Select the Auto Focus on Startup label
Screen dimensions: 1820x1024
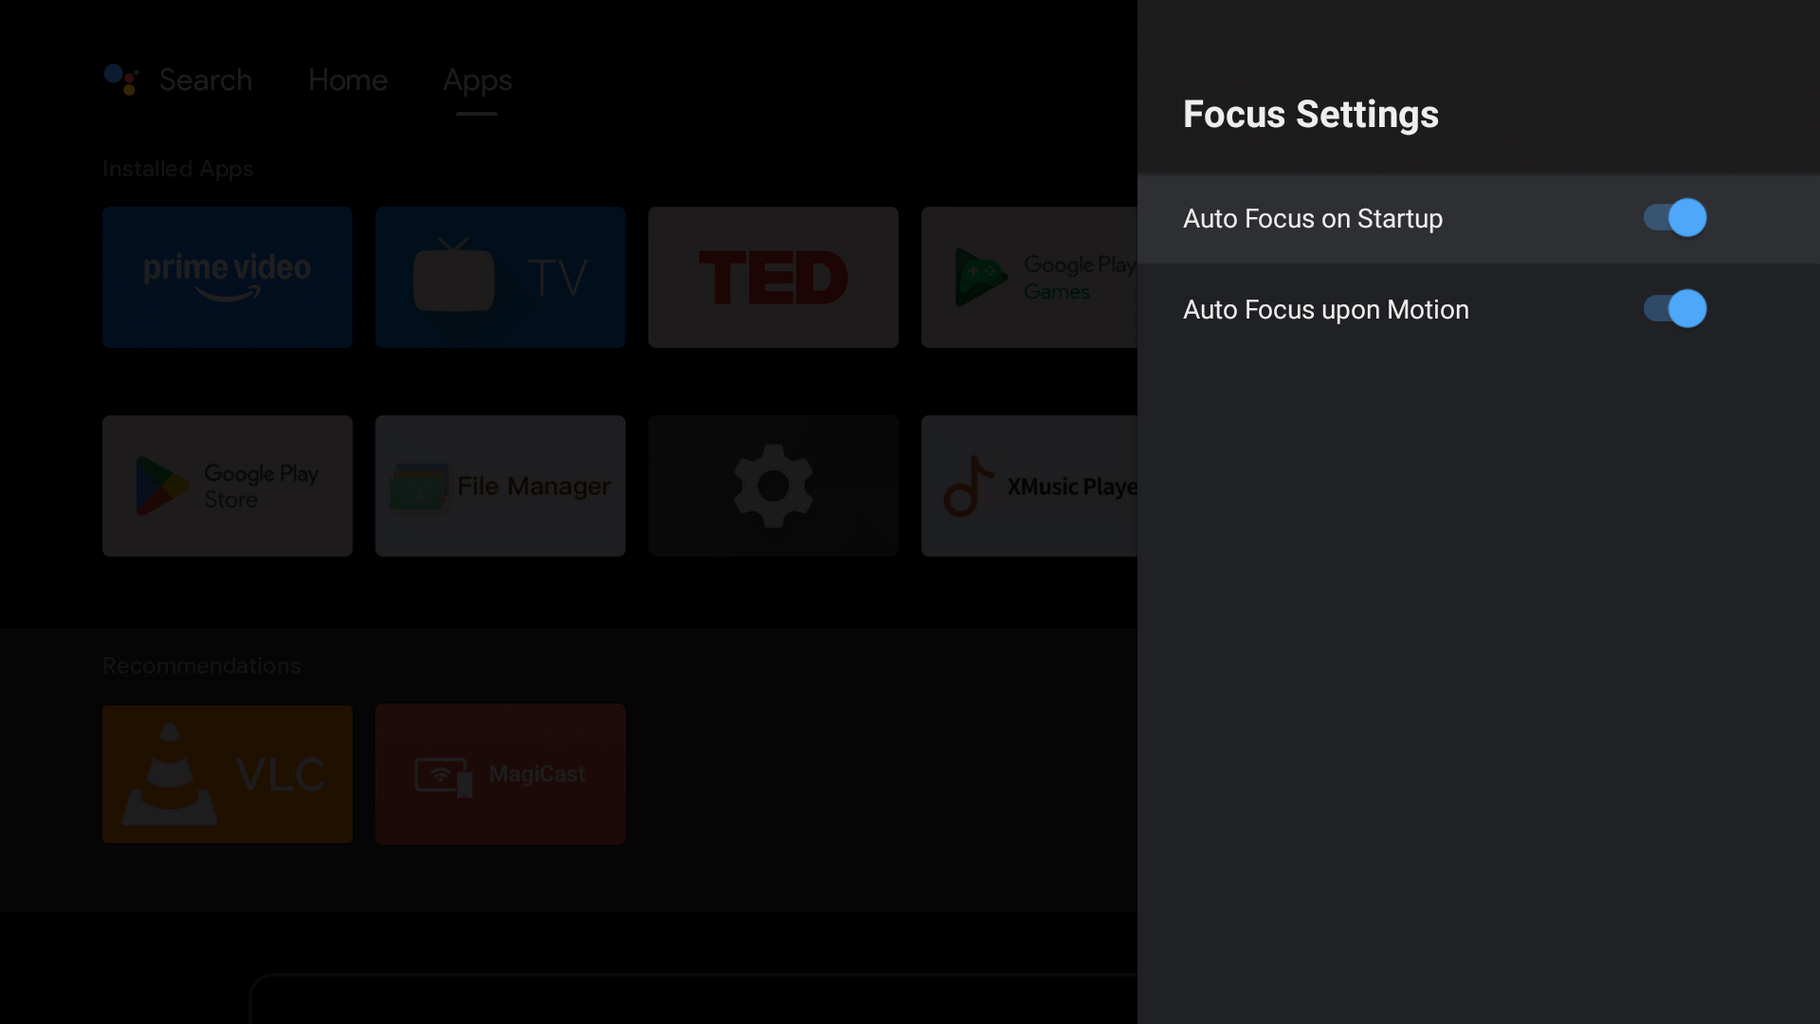pyautogui.click(x=1312, y=219)
